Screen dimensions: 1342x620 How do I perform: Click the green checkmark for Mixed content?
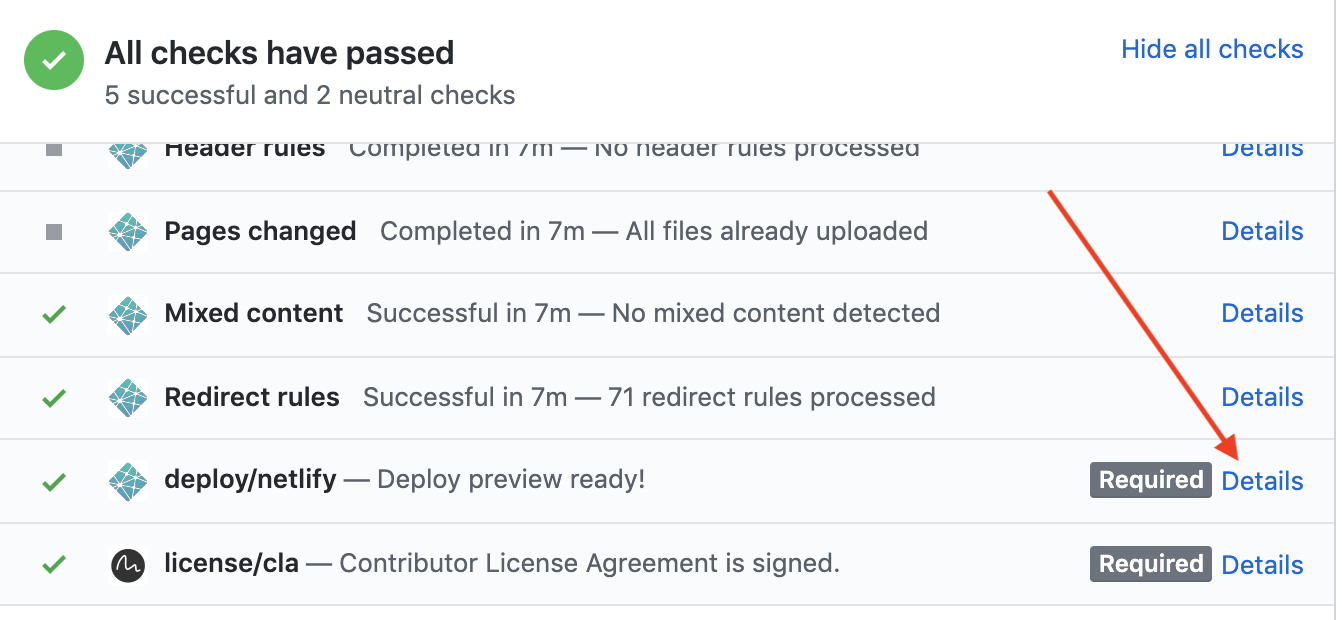click(54, 315)
